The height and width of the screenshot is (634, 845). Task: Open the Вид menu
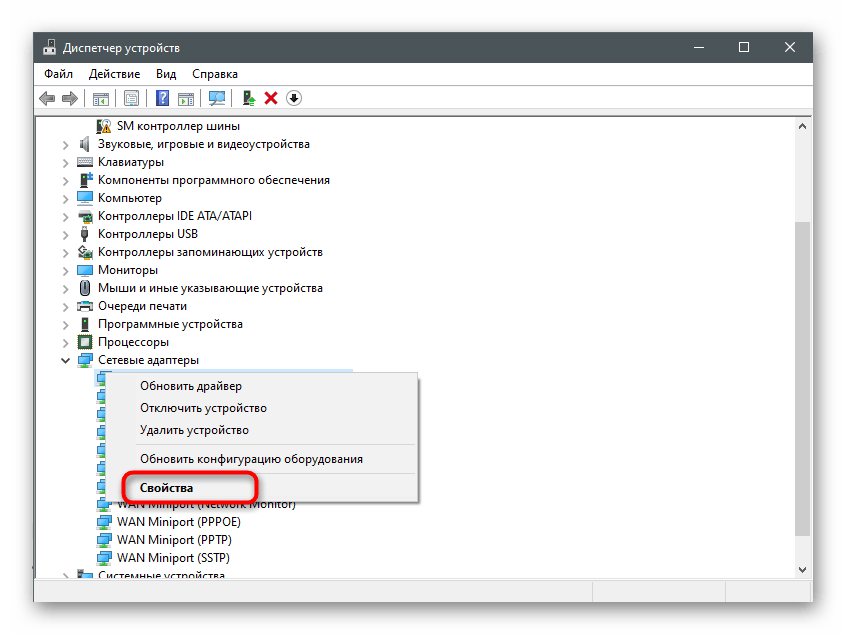click(166, 74)
